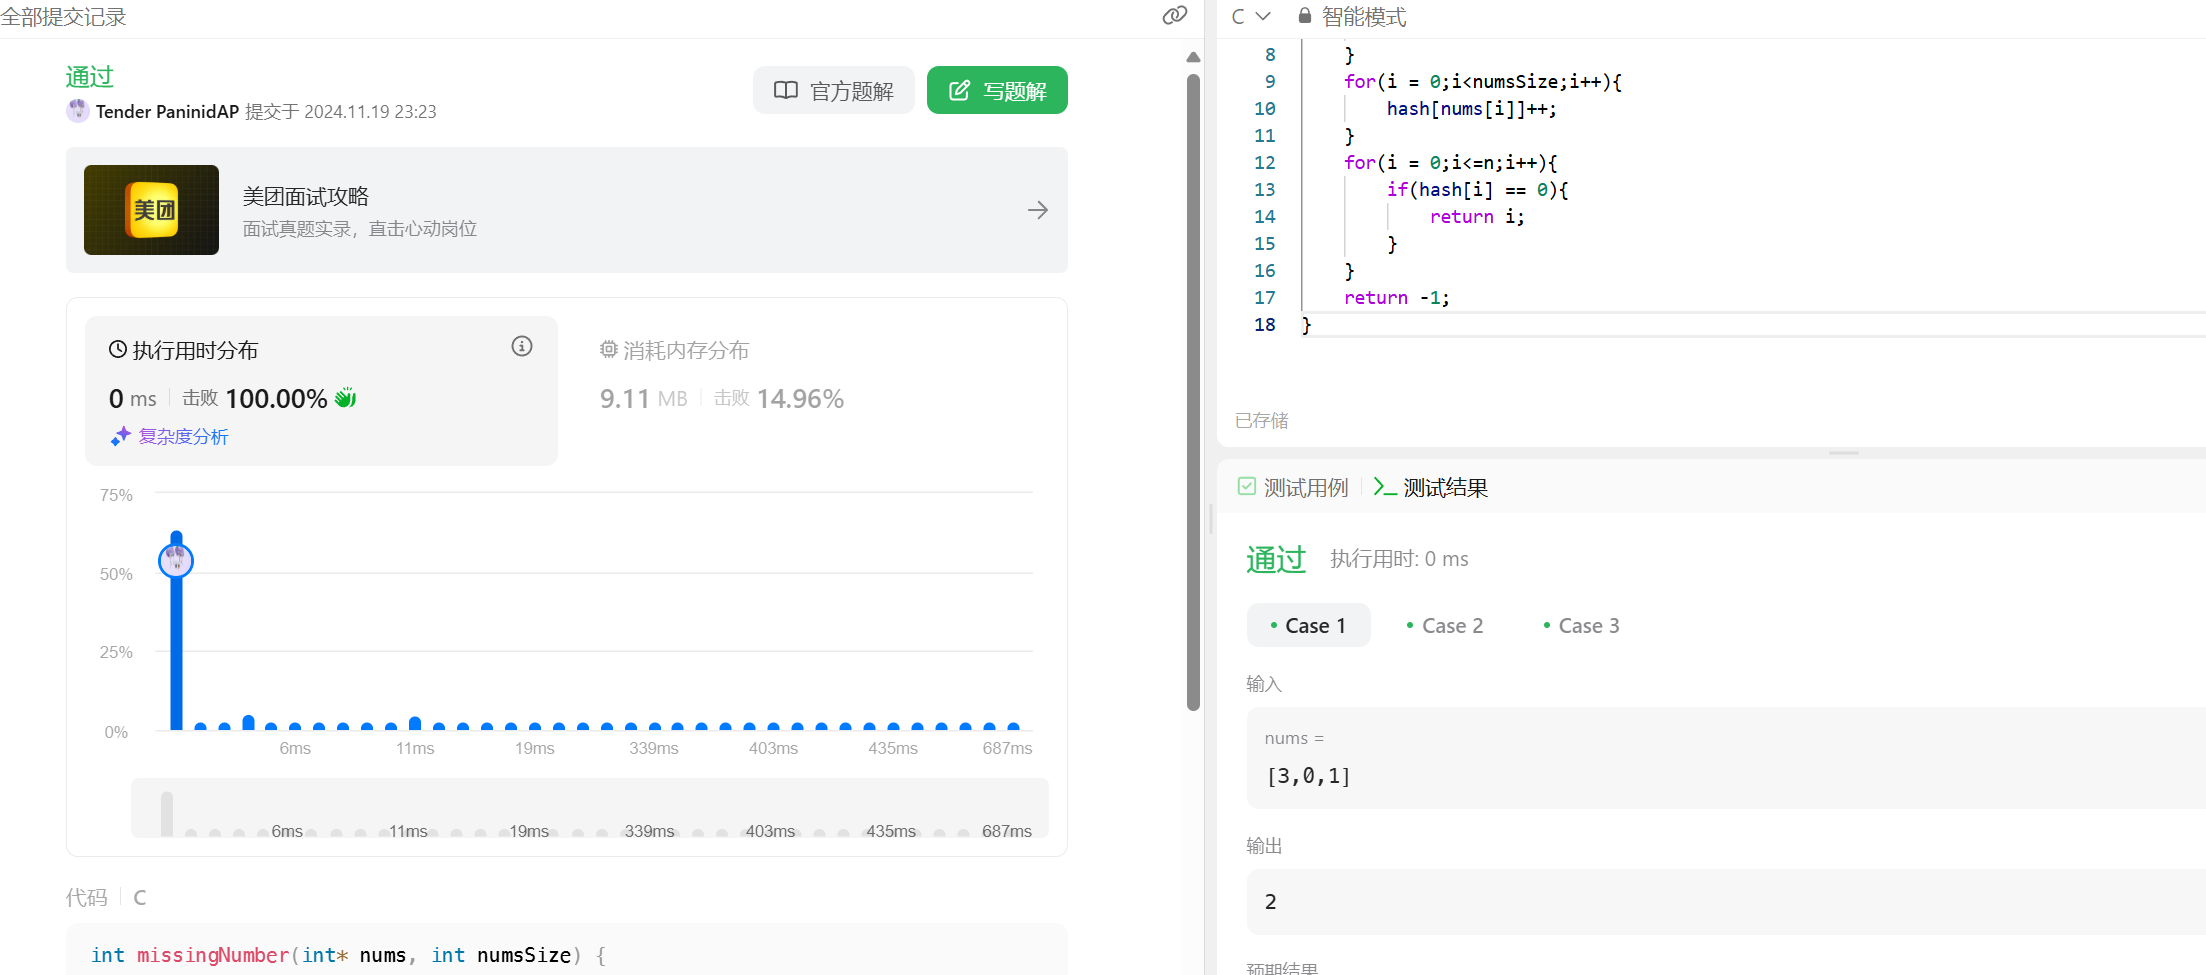Switch to the 测试结果 tab
The width and height of the screenshot is (2206, 975).
coord(1431,487)
